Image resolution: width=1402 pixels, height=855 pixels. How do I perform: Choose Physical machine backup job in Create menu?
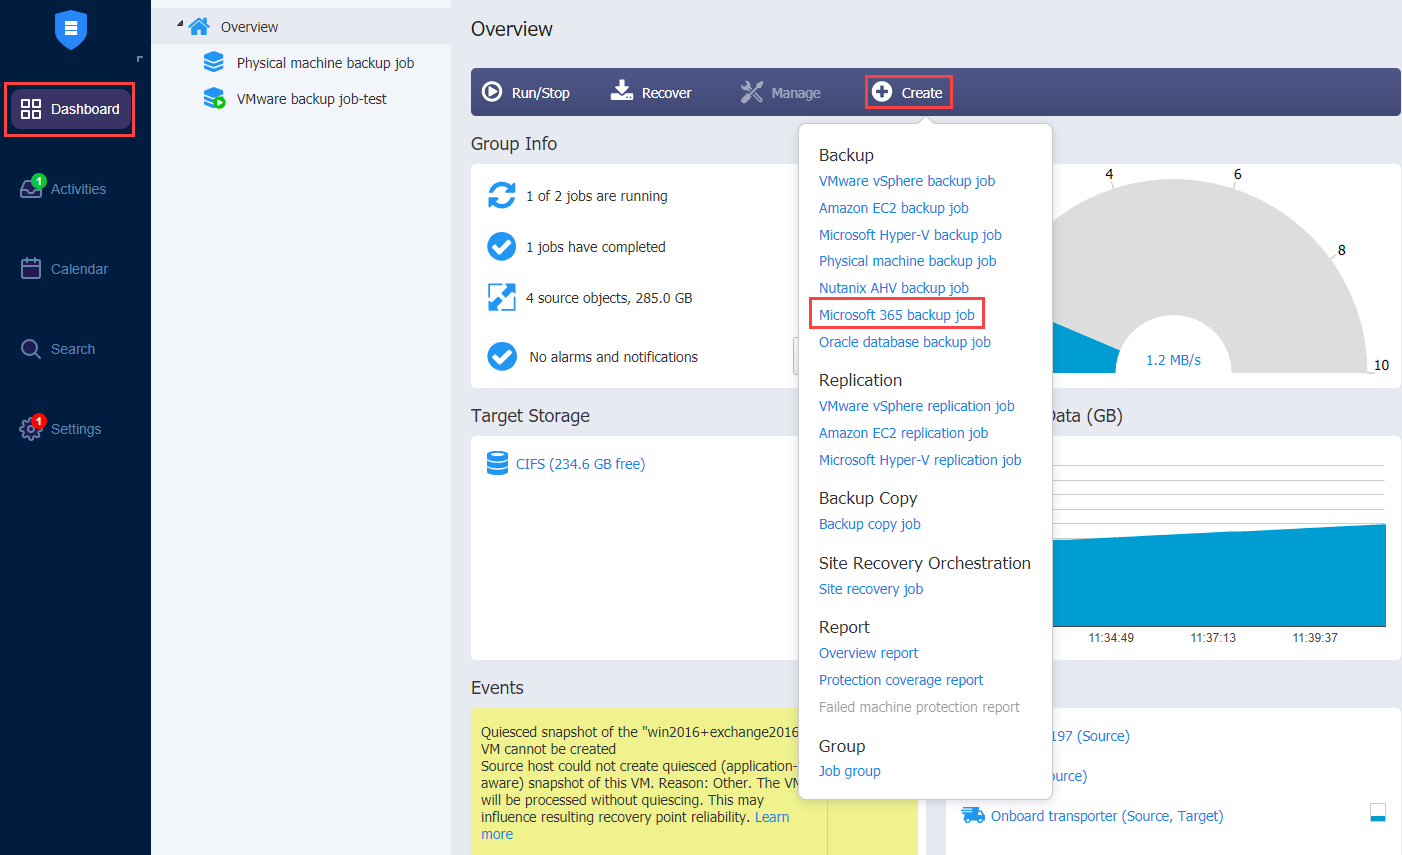point(908,261)
